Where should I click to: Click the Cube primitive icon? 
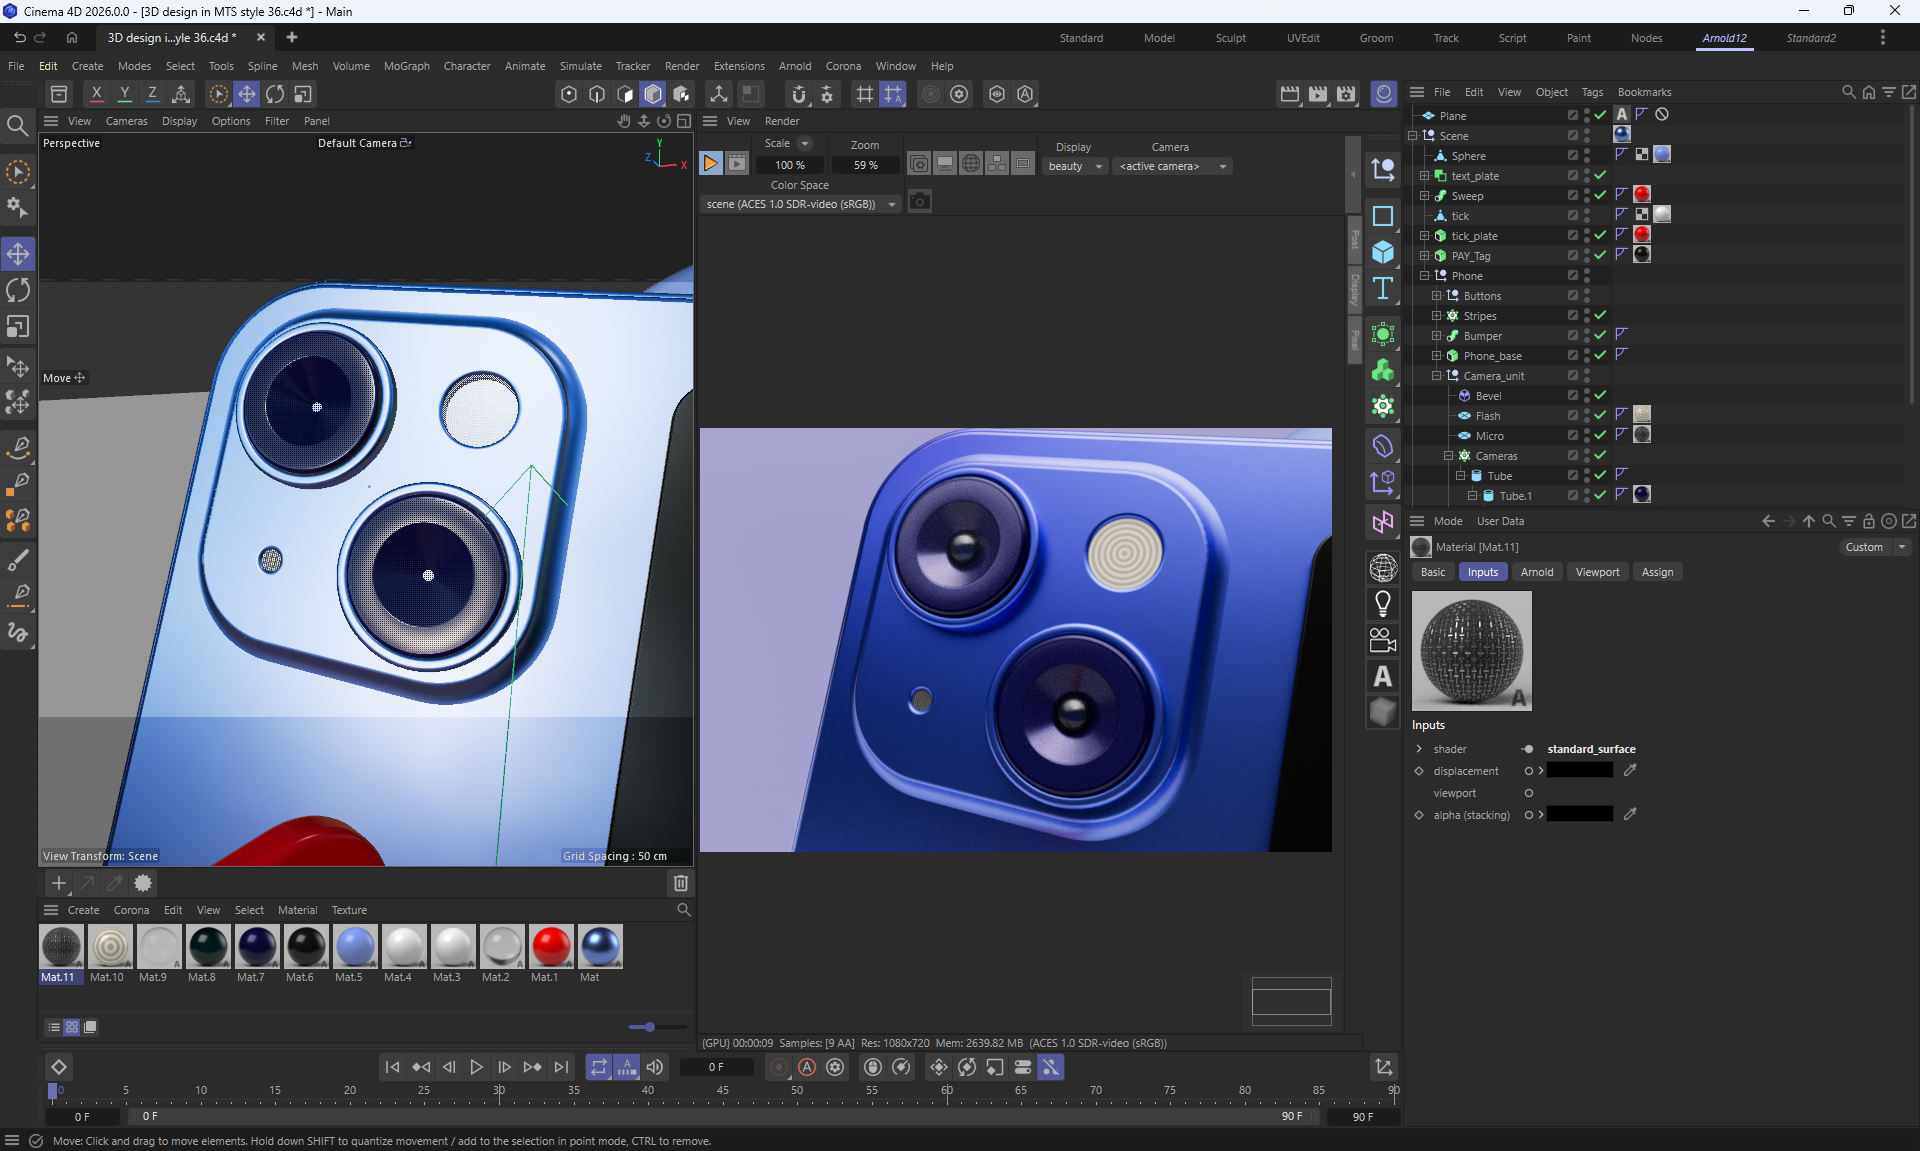(1383, 252)
